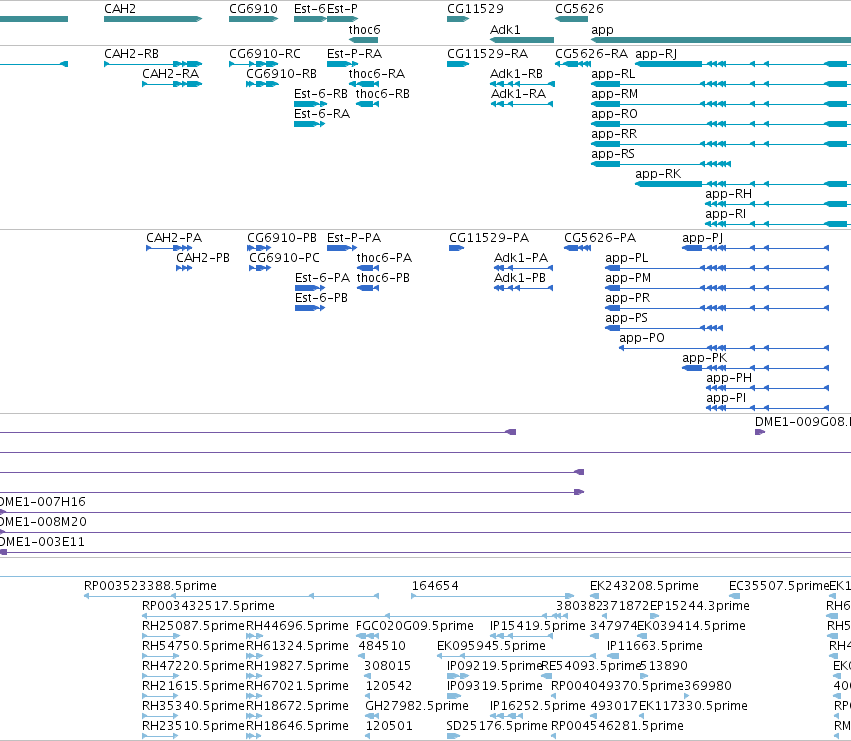Image resolution: width=851 pixels, height=741 pixels.
Task: Click the thoc6-RB transcript label
Action: pyautogui.click(x=383, y=94)
